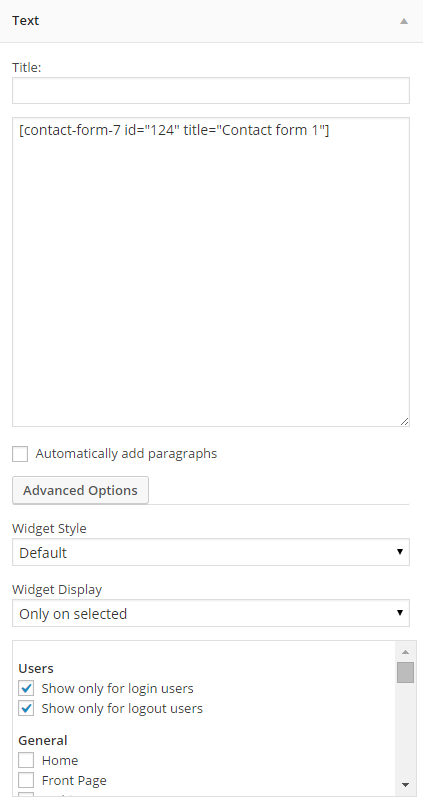The height and width of the screenshot is (806, 423).
Task: Check the Home checkbox
Action: tap(26, 760)
